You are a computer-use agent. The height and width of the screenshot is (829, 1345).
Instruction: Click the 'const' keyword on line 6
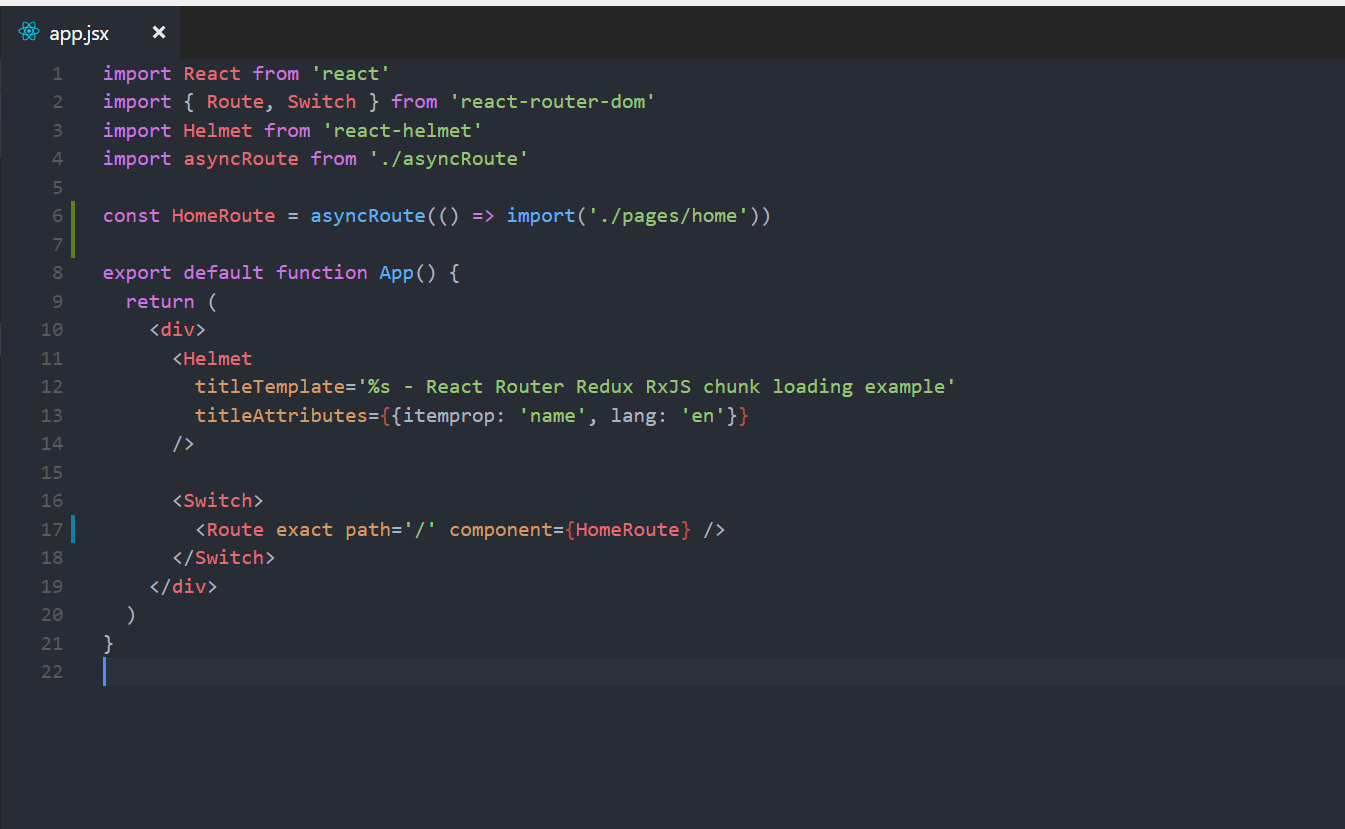[x=131, y=216]
